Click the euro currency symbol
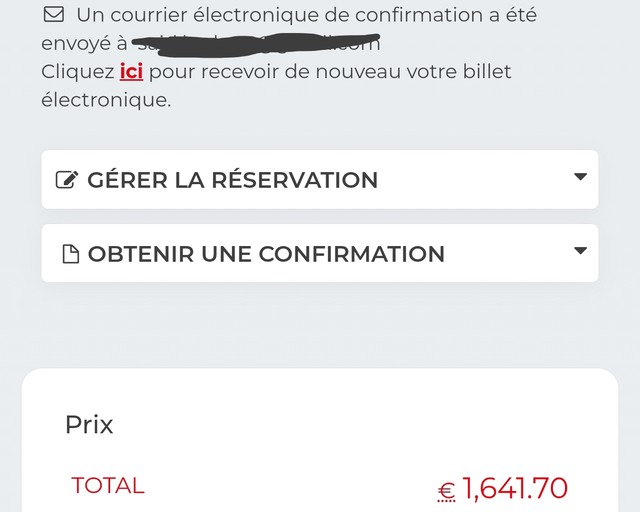This screenshot has height=512, width=640. pos(447,491)
